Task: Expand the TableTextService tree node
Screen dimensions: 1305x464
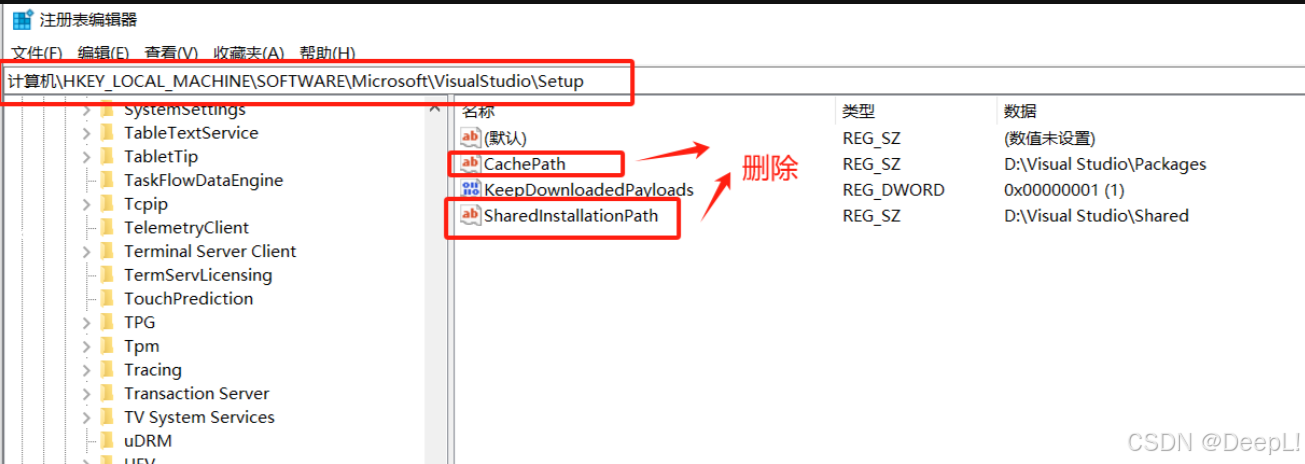Action: pyautogui.click(x=86, y=133)
